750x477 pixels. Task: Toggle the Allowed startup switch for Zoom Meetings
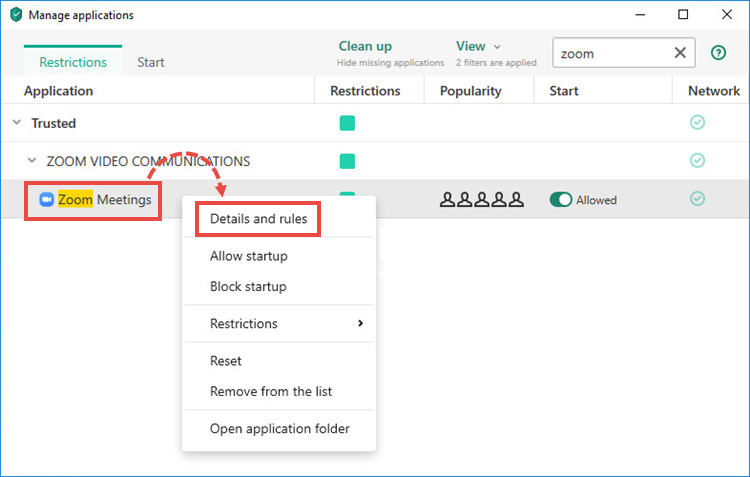561,200
